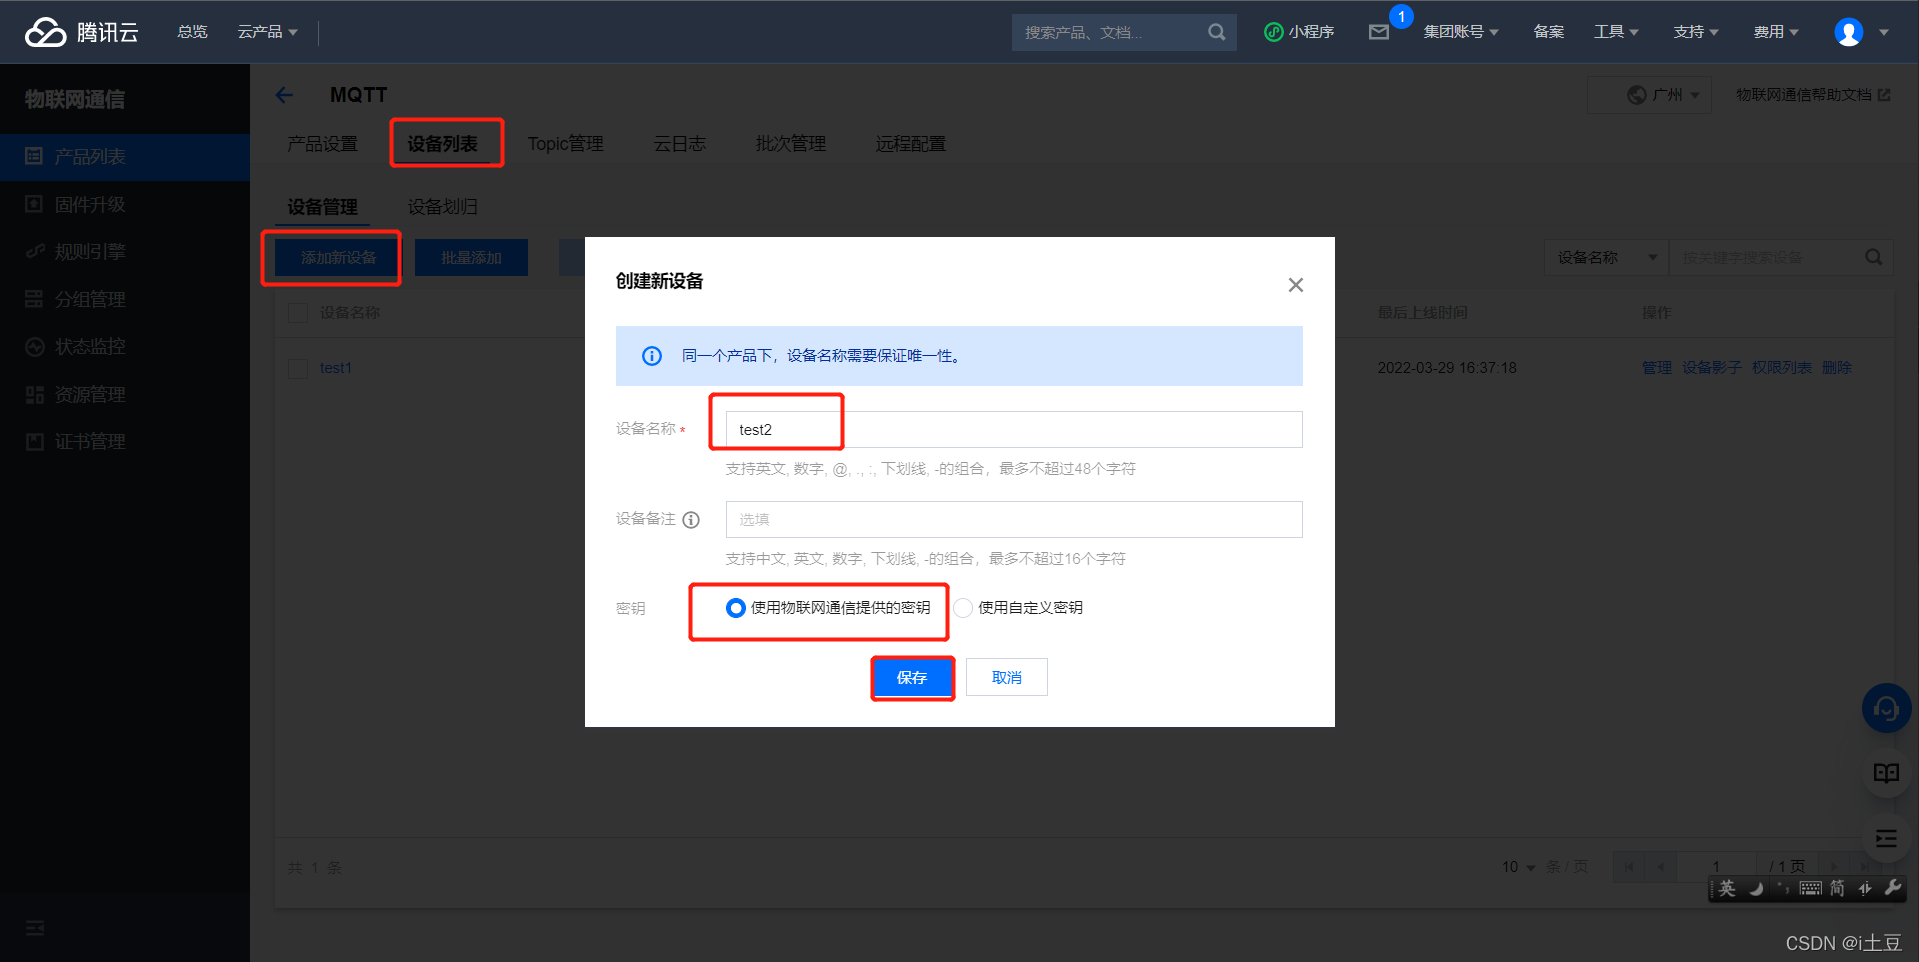The width and height of the screenshot is (1919, 962).
Task: Switch to the 远程配置 tab
Action: tap(911, 144)
